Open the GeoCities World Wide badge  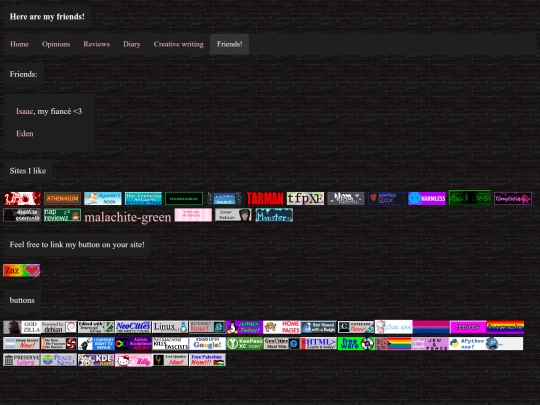282,344
